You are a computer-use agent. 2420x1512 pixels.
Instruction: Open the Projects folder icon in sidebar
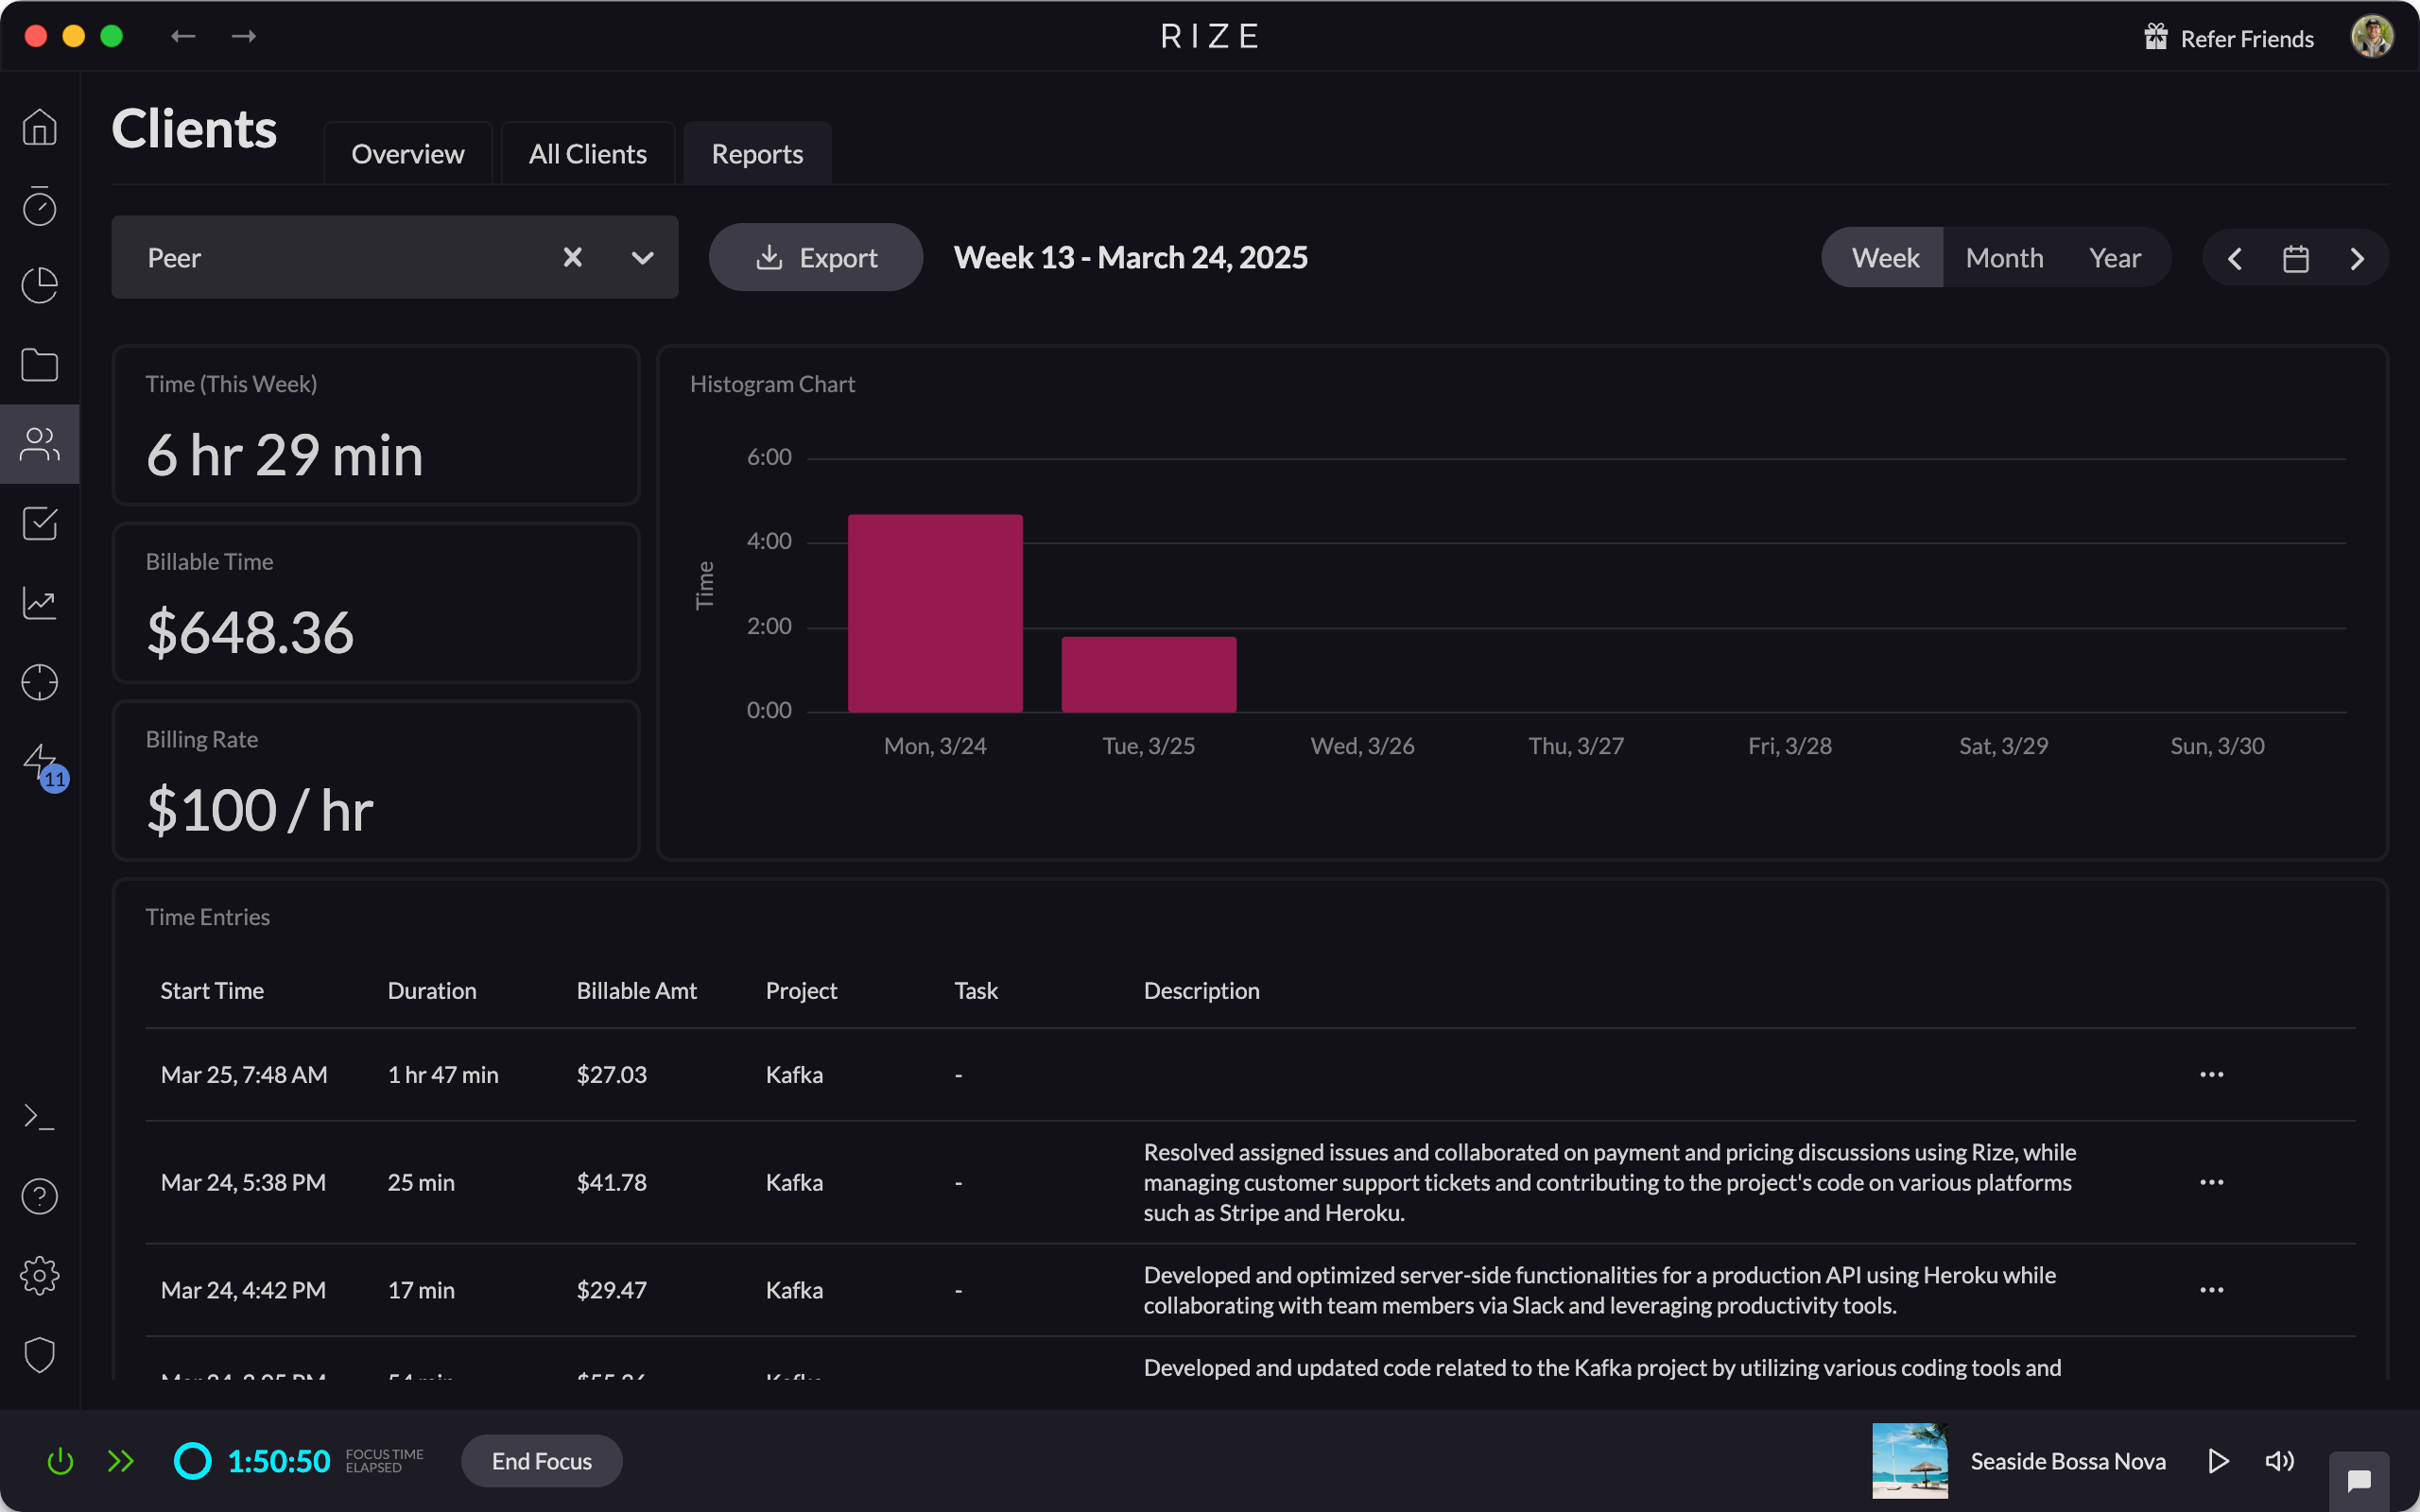[40, 365]
